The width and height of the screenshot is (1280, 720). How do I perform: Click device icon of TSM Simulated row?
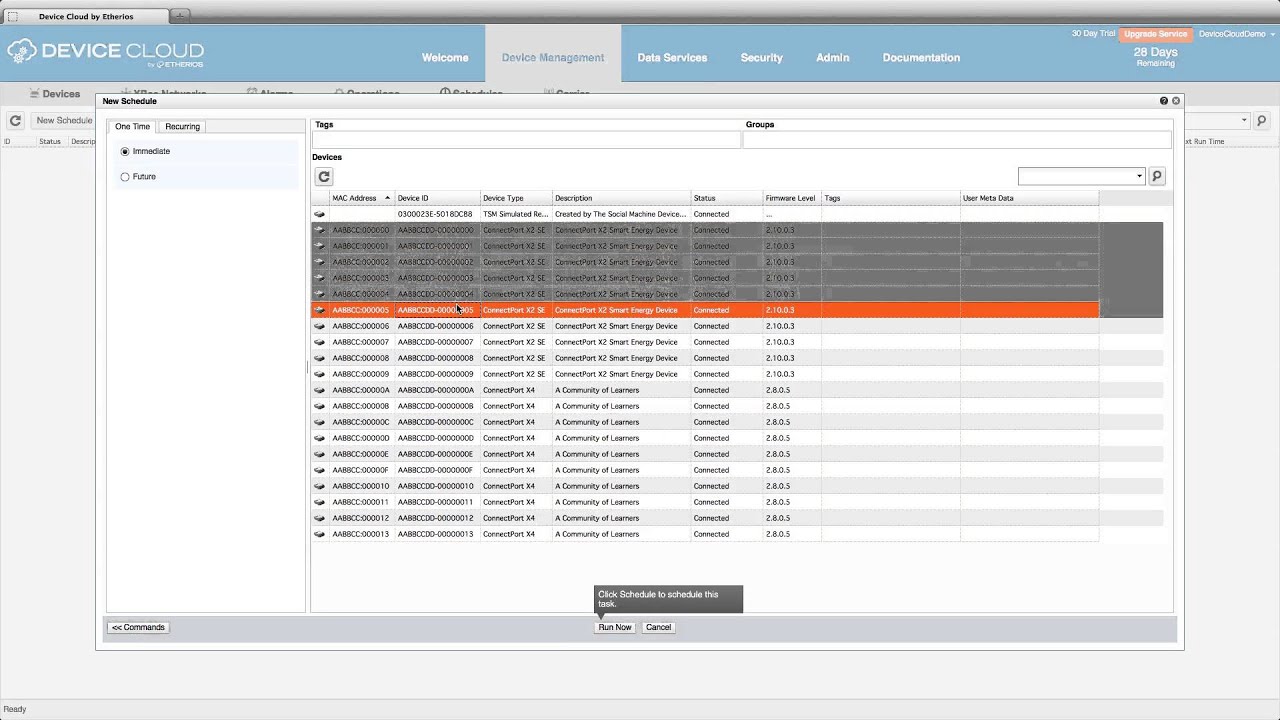tap(320, 214)
